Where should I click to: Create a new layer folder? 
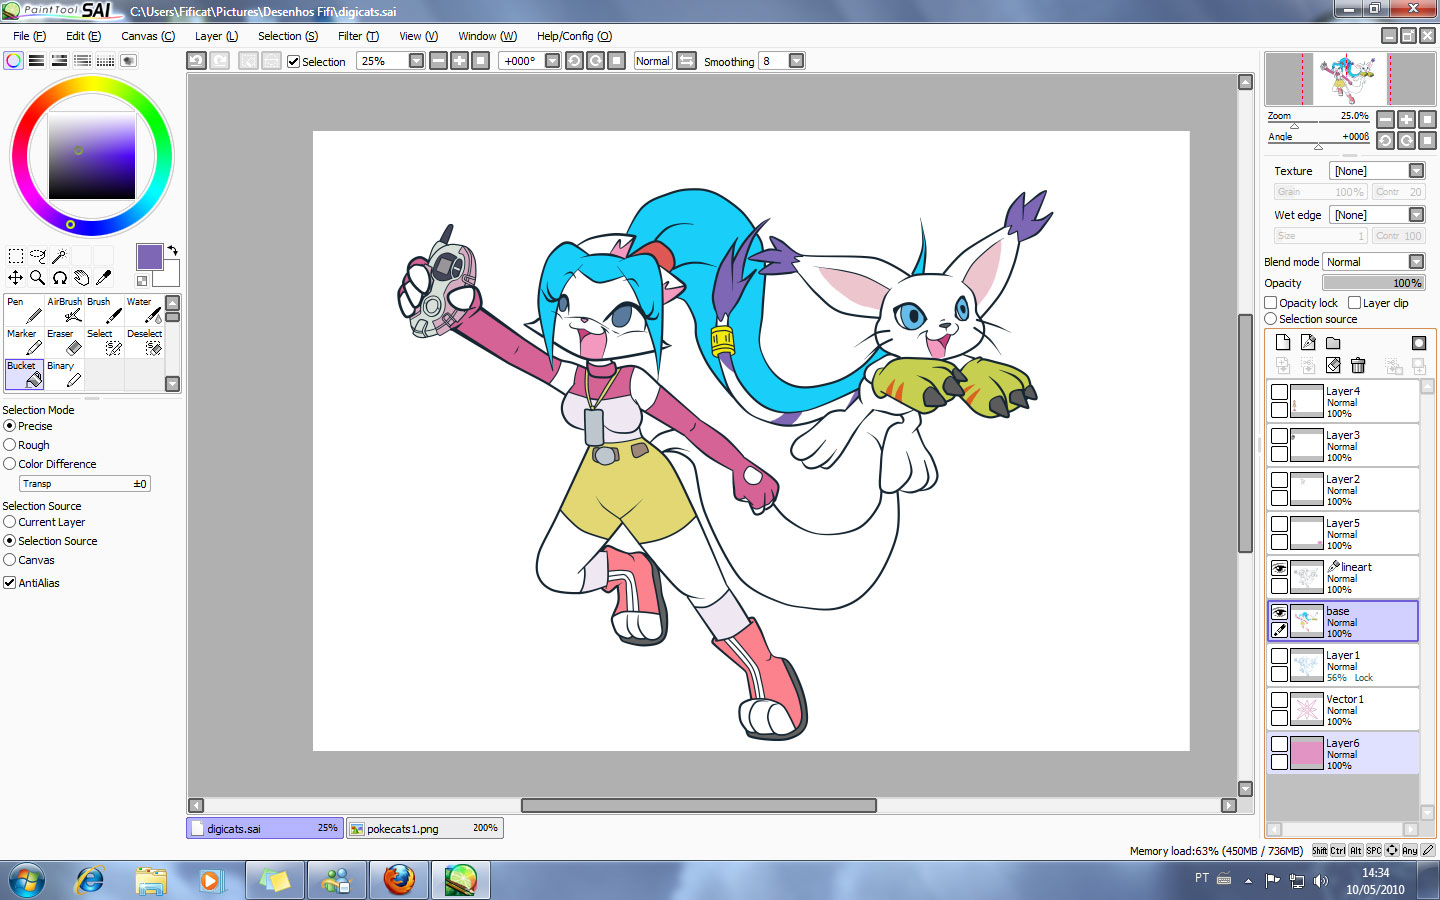click(x=1333, y=342)
